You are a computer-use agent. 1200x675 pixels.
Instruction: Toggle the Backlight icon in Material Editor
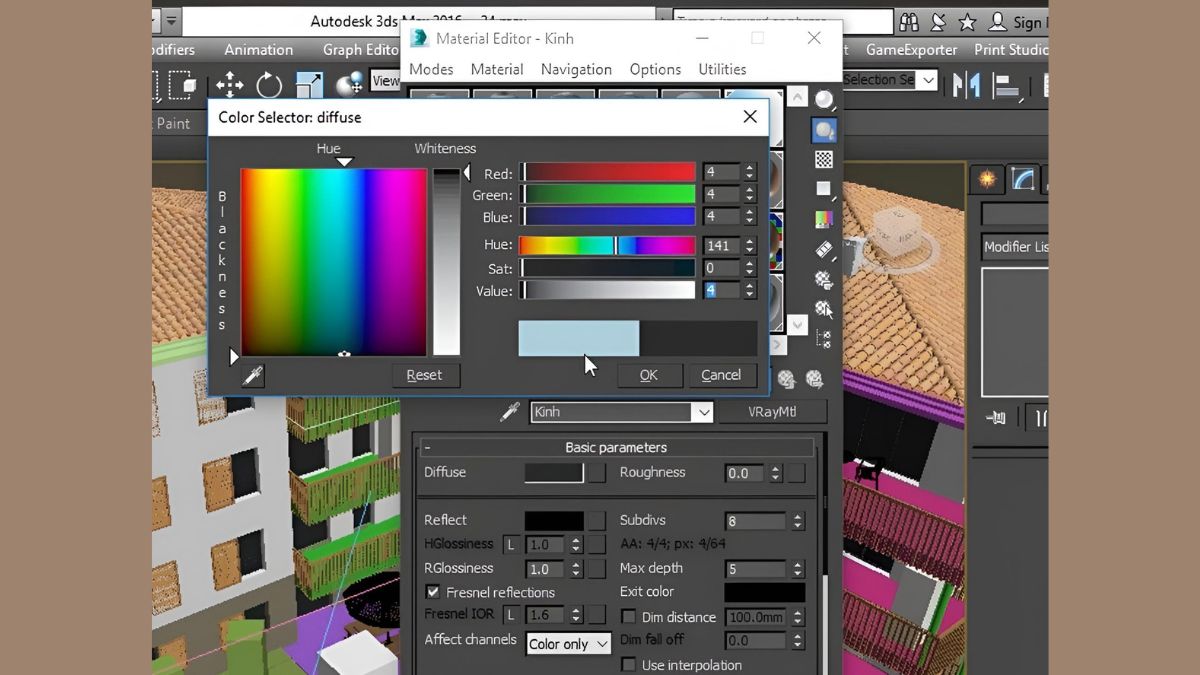[x=824, y=130]
